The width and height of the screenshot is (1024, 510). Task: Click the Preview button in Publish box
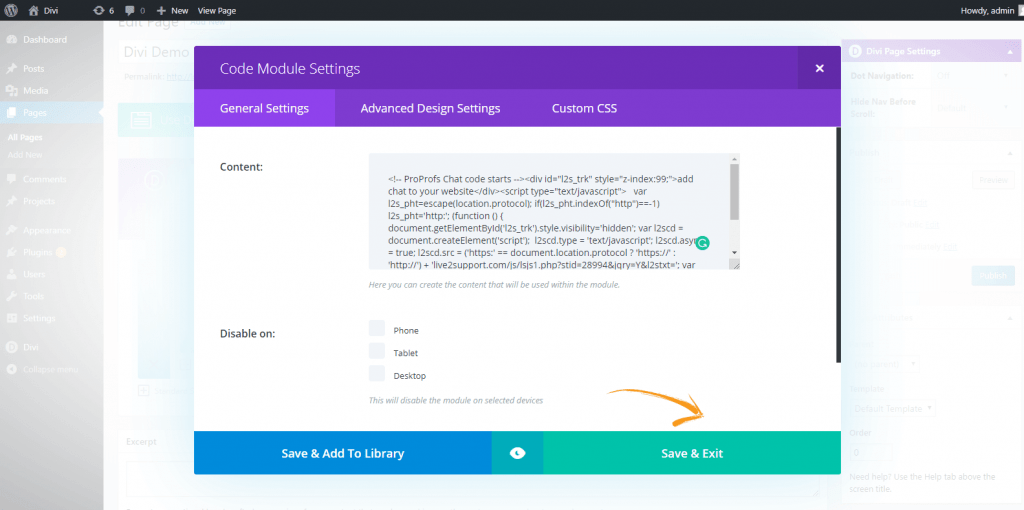993,182
